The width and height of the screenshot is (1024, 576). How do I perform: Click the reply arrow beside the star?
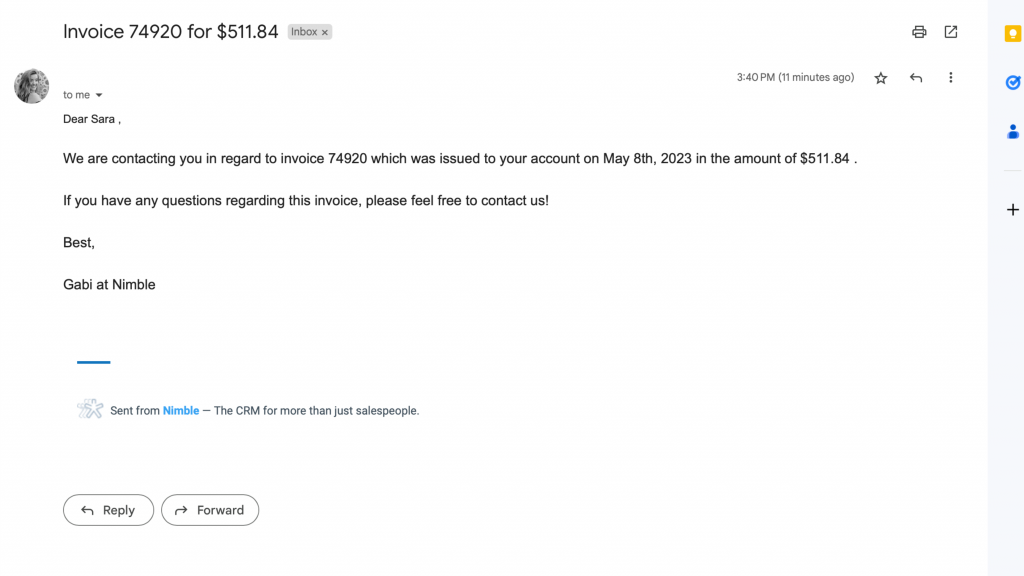916,78
